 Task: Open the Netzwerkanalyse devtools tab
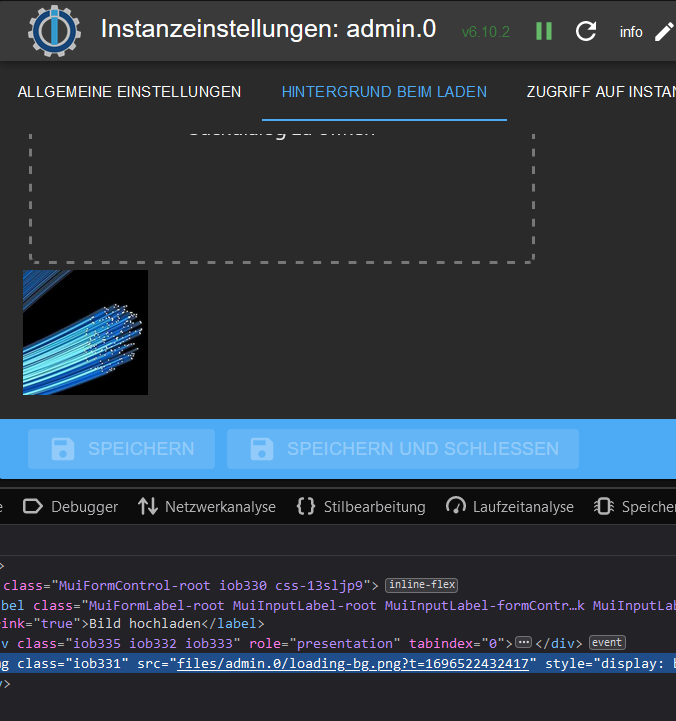pyautogui.click(x=207, y=507)
